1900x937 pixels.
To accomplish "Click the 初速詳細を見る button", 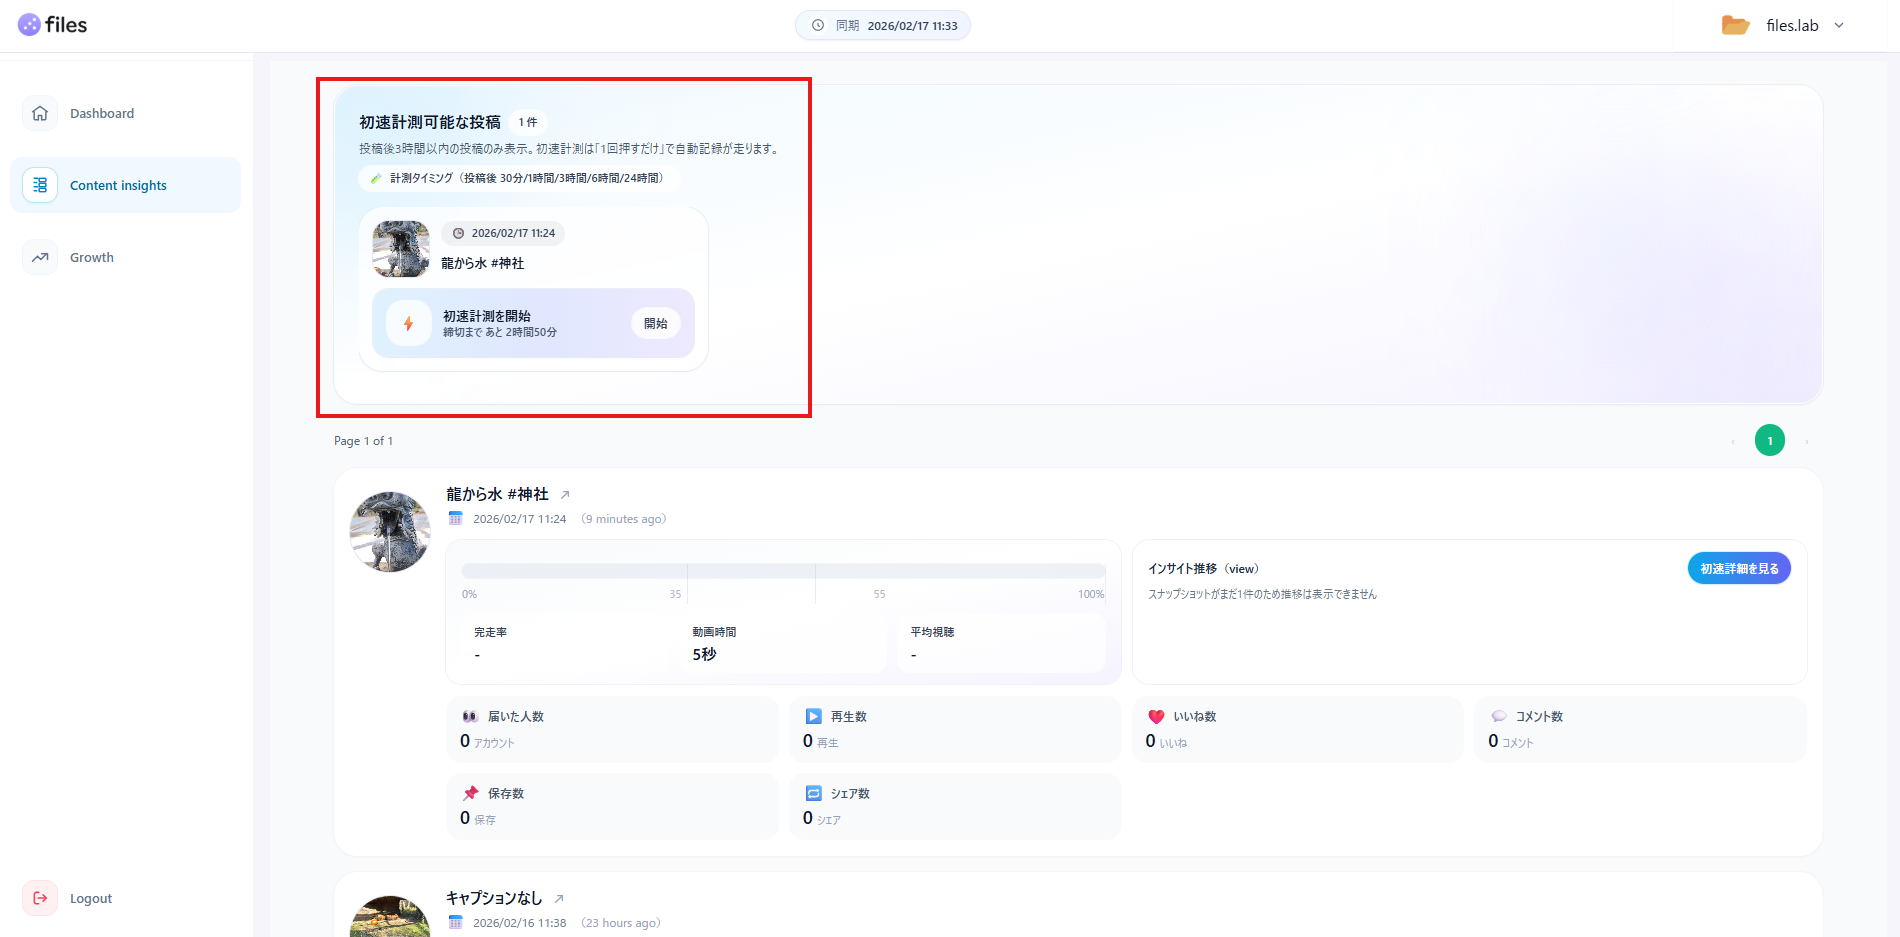I will coord(1739,568).
